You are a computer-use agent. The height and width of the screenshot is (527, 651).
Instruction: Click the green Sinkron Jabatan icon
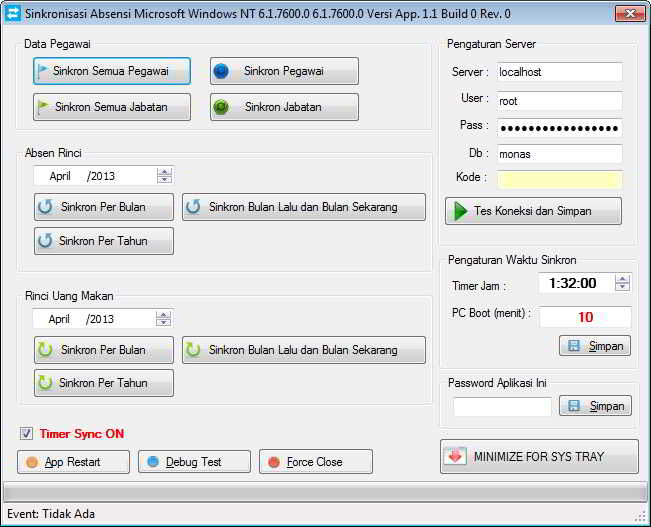222,107
